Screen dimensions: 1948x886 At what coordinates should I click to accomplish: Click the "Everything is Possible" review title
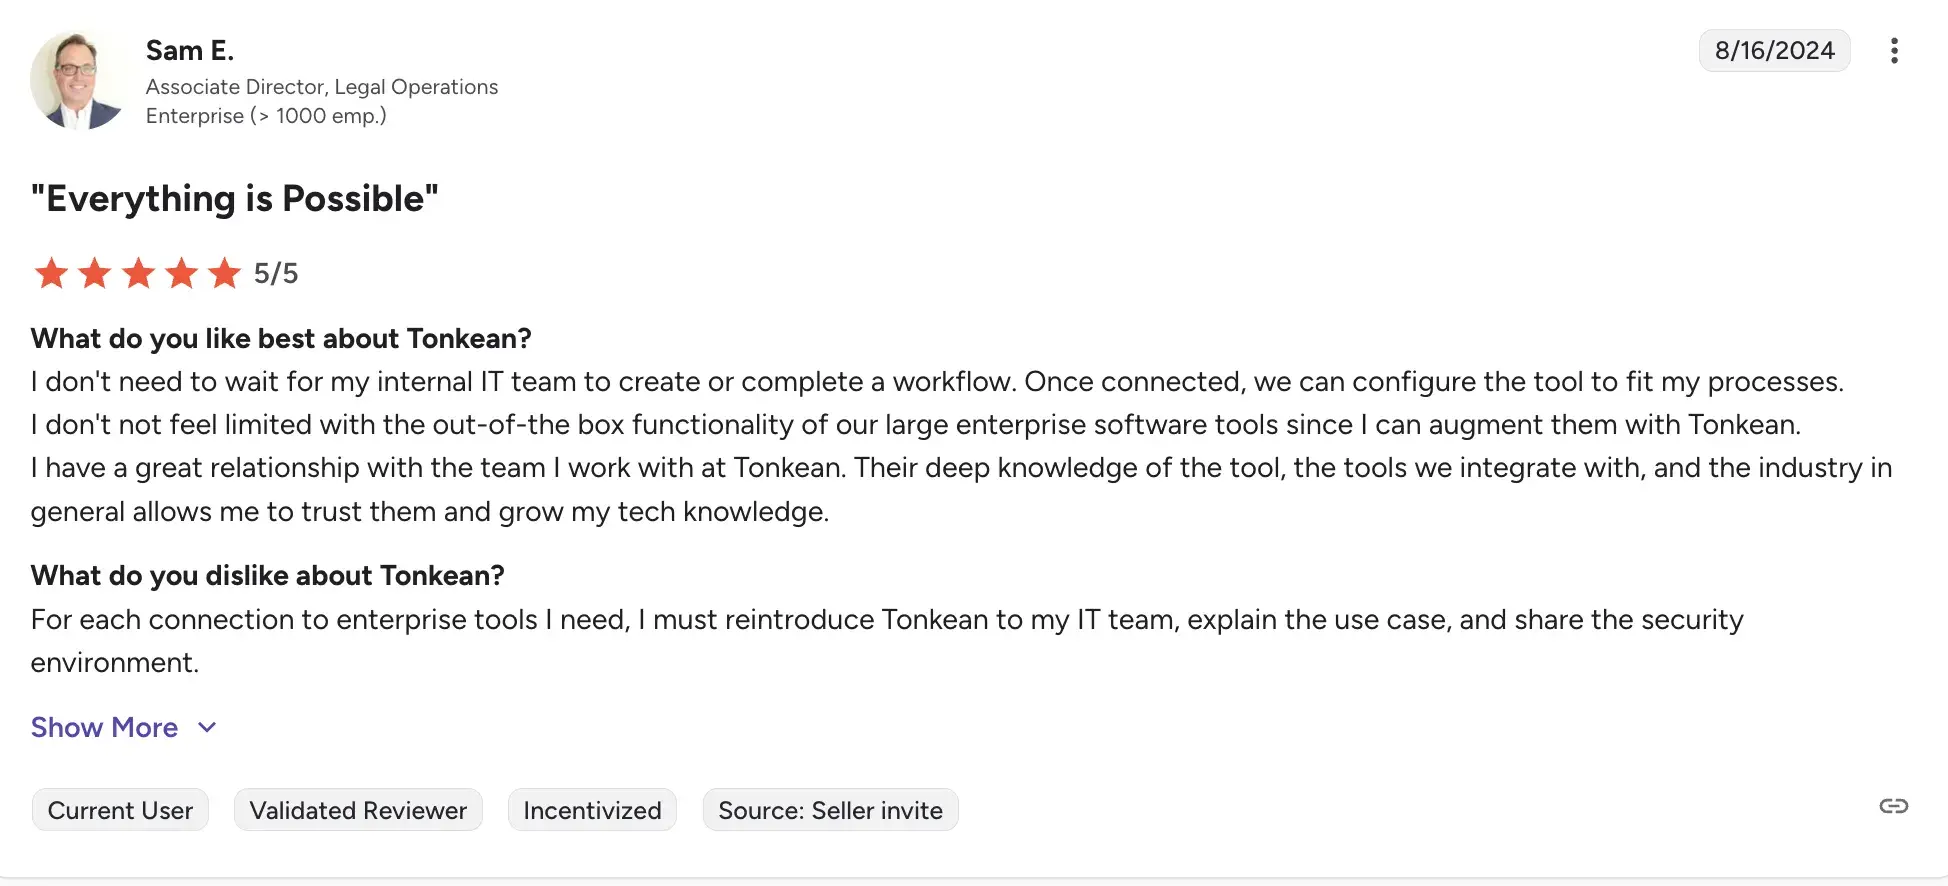coord(235,199)
